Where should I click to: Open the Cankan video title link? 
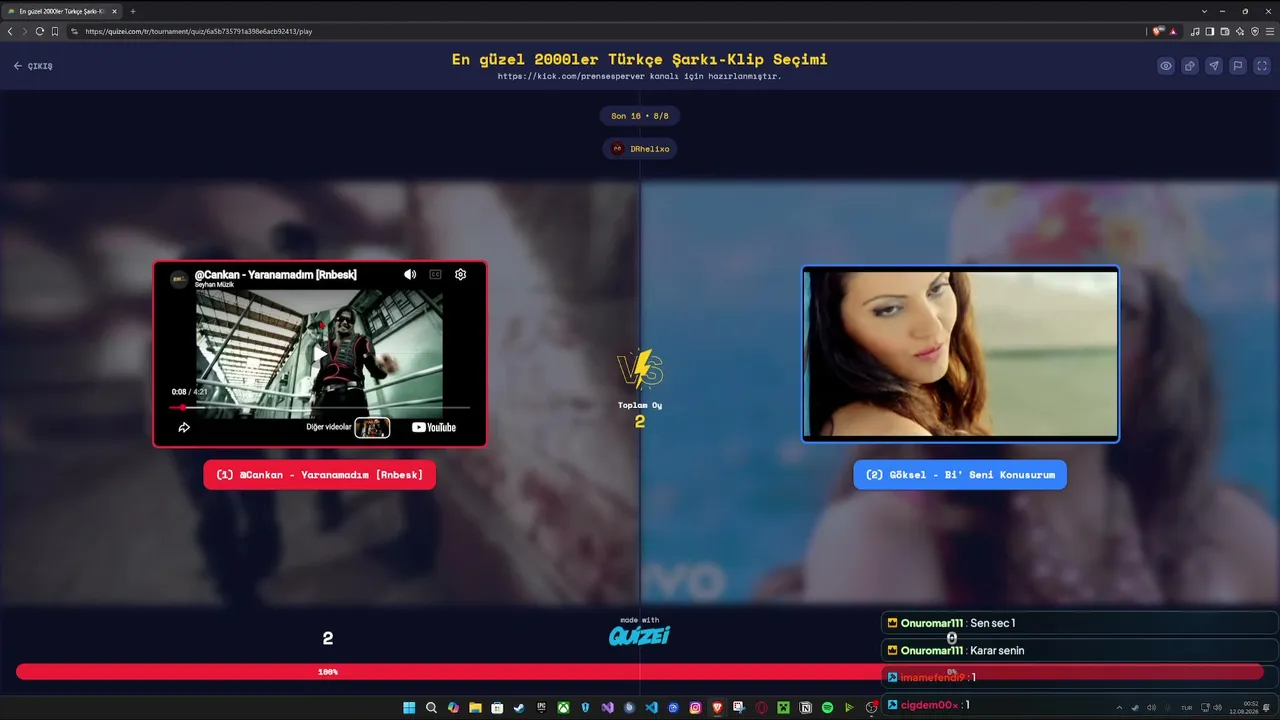pyautogui.click(x=276, y=274)
